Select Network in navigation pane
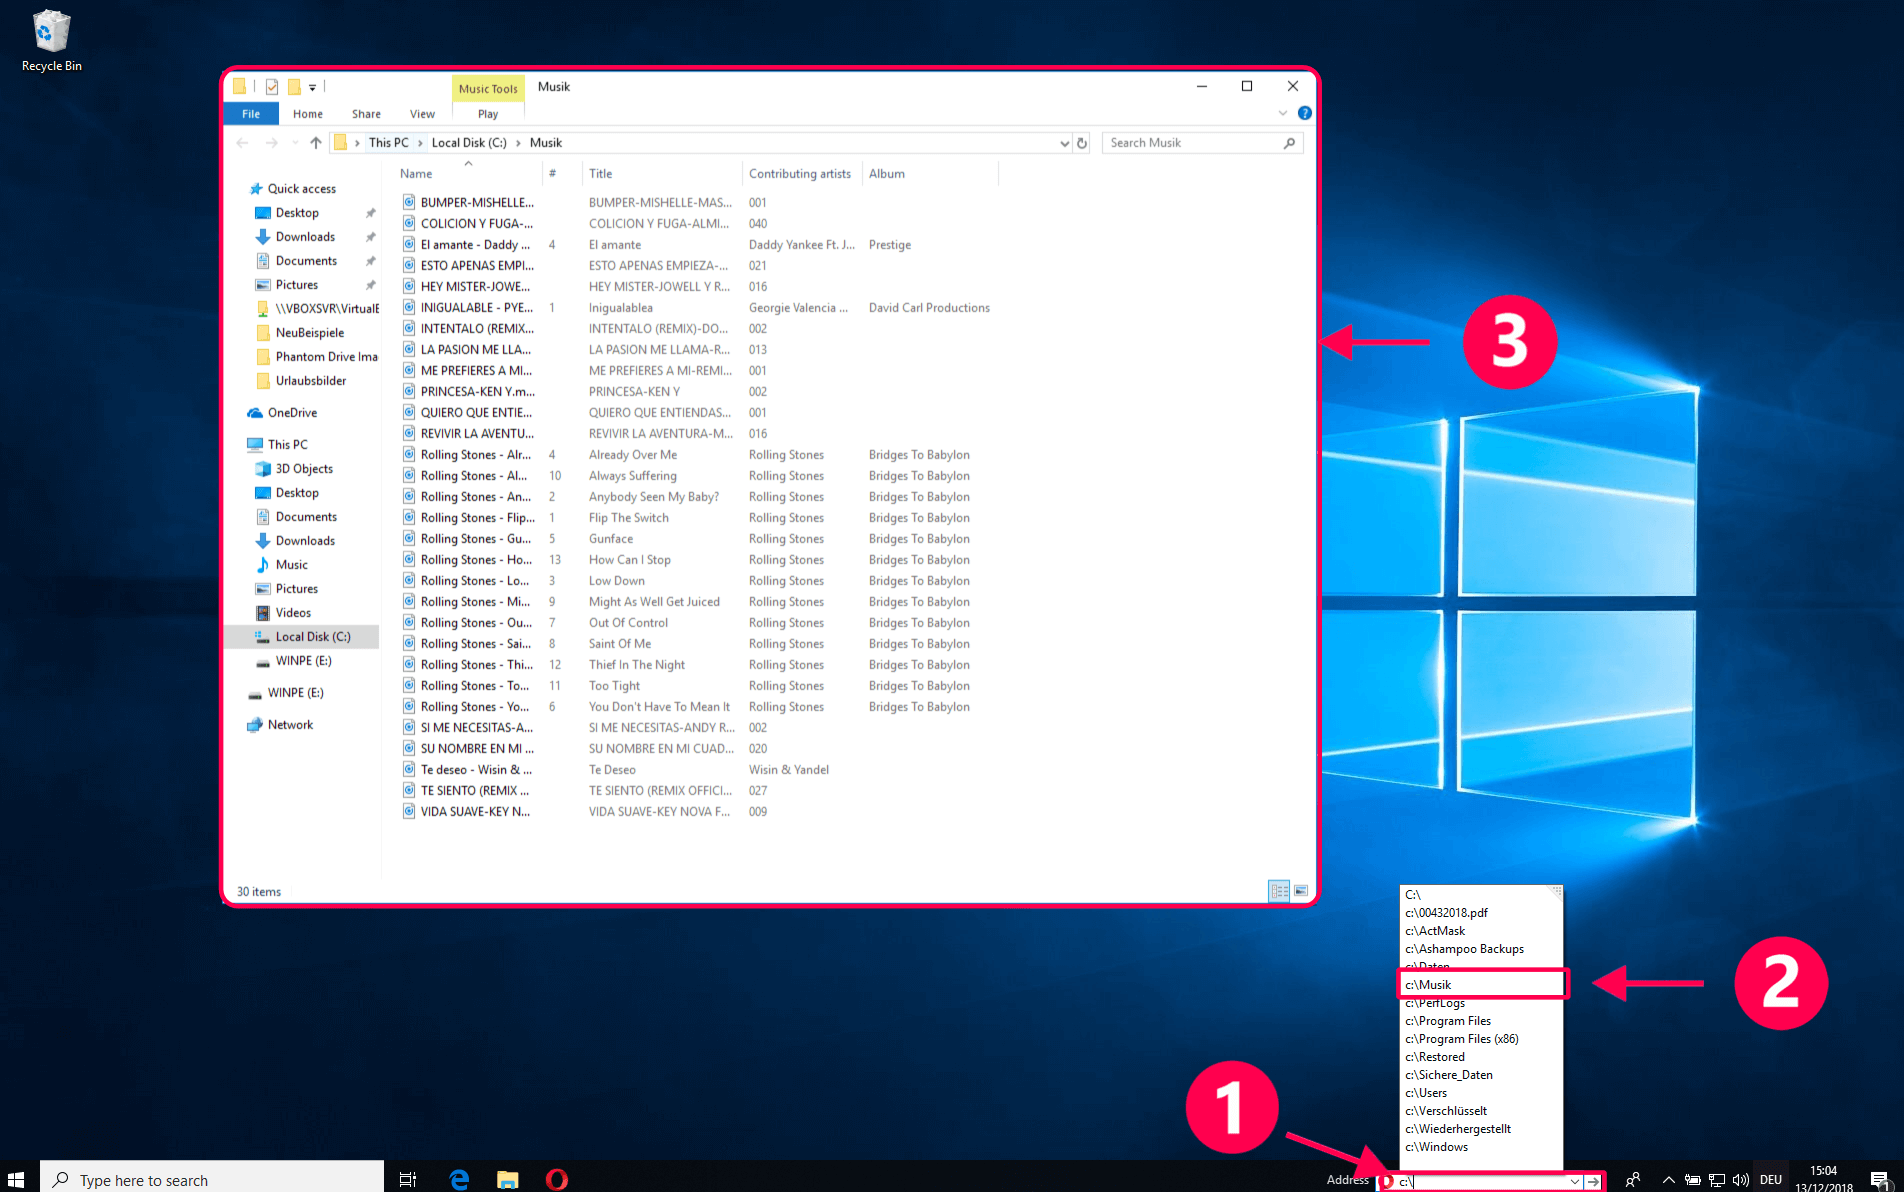This screenshot has width=1904, height=1192. pos(290,725)
